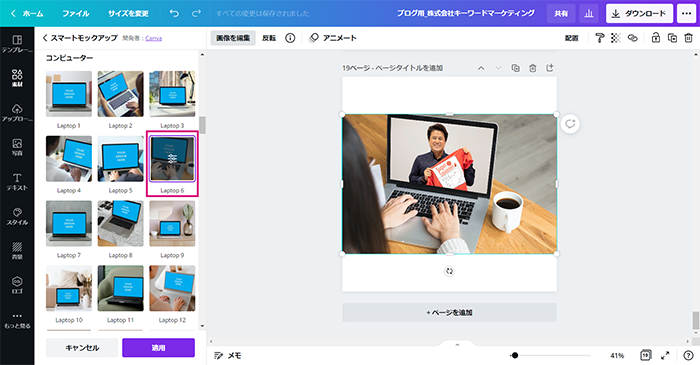700x365 pixels.
Task: Select the Laptop 1 mockup thumbnail
Action: click(x=69, y=94)
